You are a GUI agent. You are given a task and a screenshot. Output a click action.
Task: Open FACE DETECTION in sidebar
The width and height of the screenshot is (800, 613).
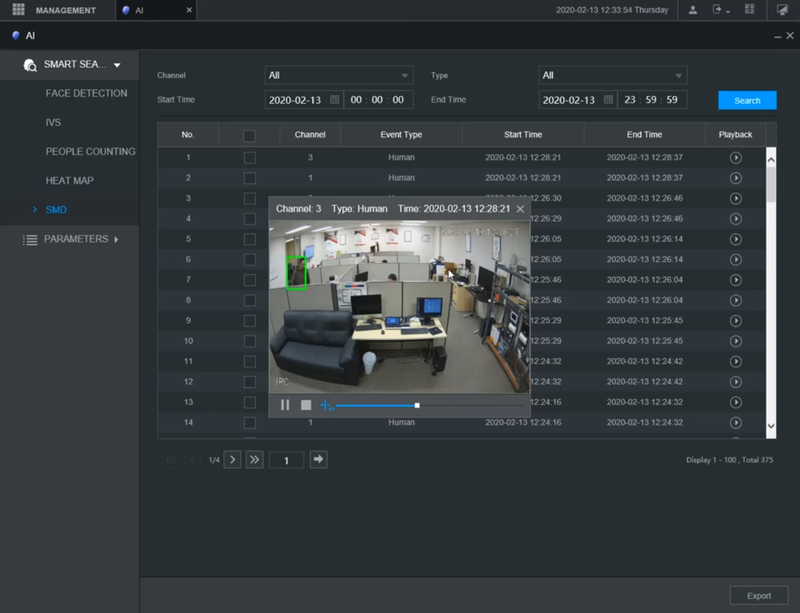pyautogui.click(x=86, y=93)
